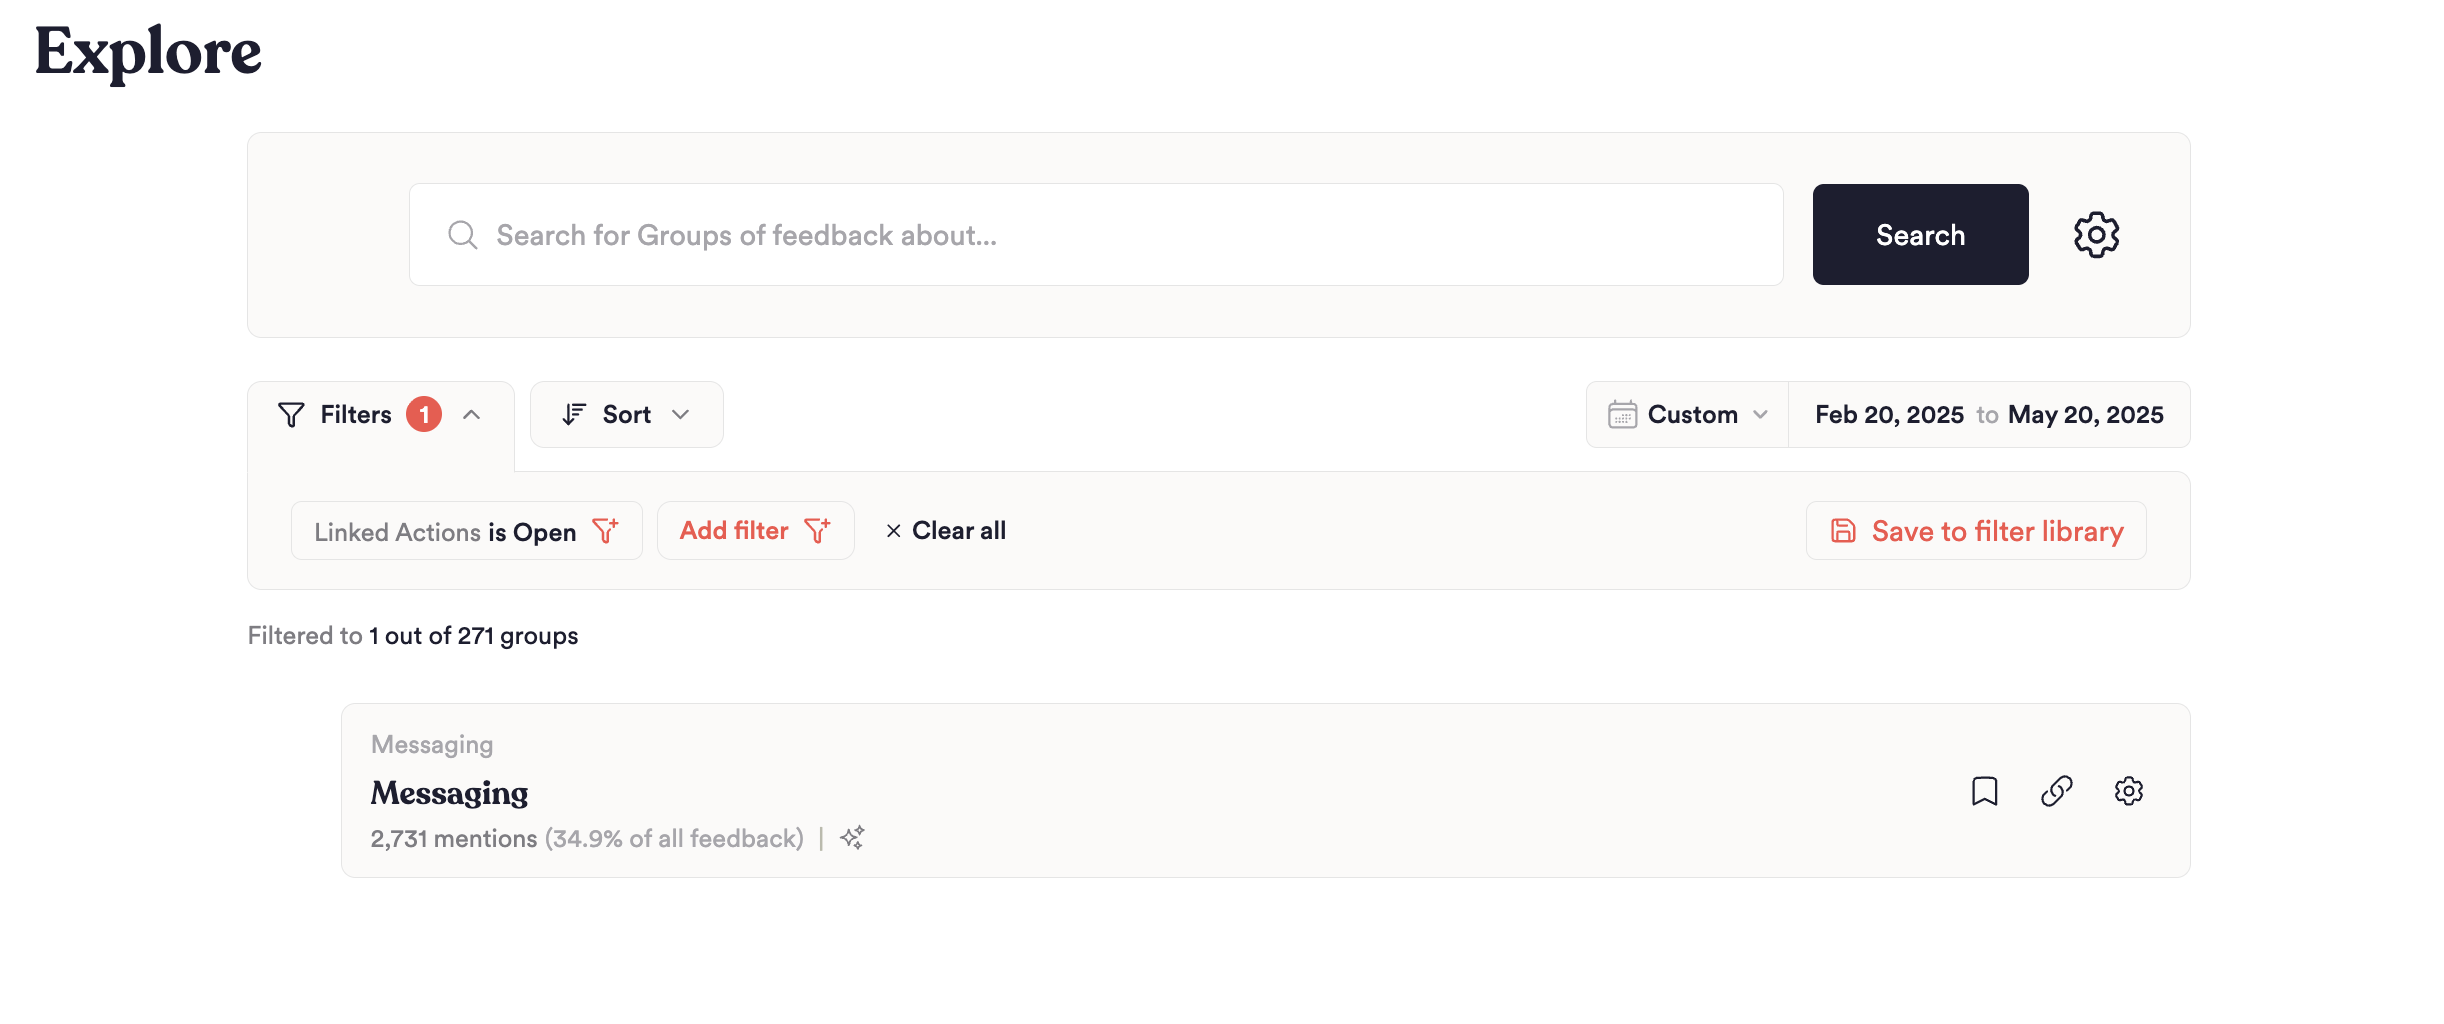Open the Messaging group via its title
2444x1024 pixels.
pos(450,792)
